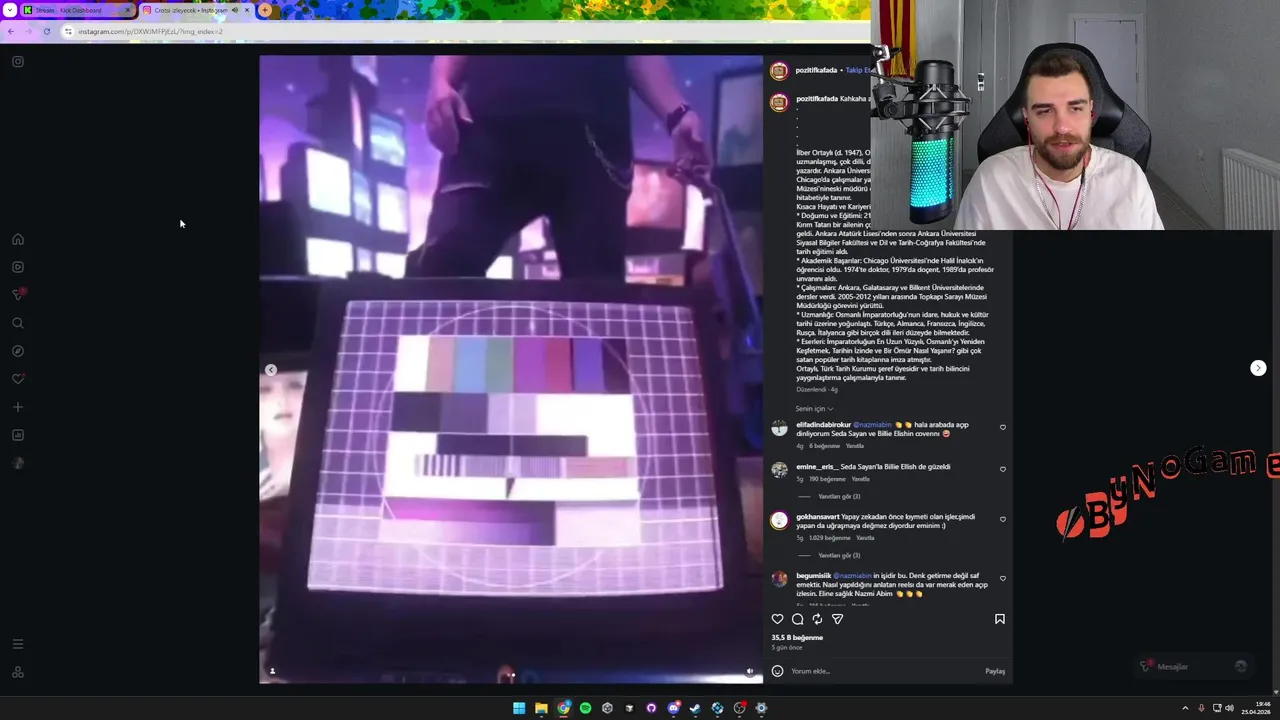
Task: Open the @nazmiabin mention in begumisiik's comment
Action: click(852, 576)
